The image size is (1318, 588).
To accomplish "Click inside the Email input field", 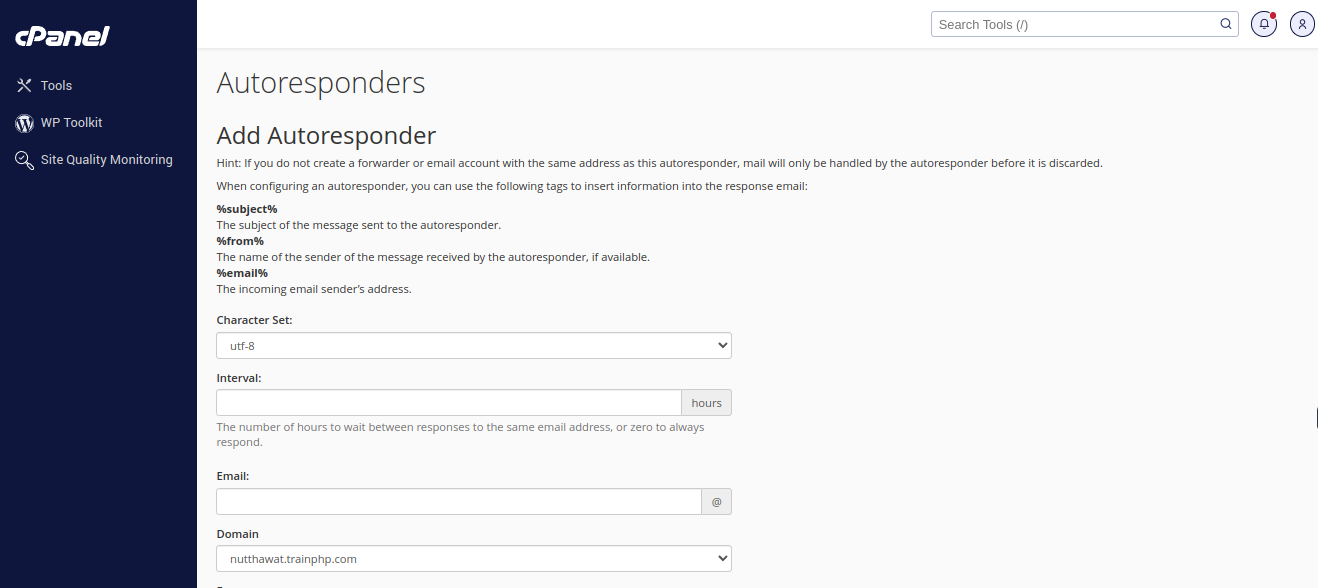I will [x=459, y=502].
